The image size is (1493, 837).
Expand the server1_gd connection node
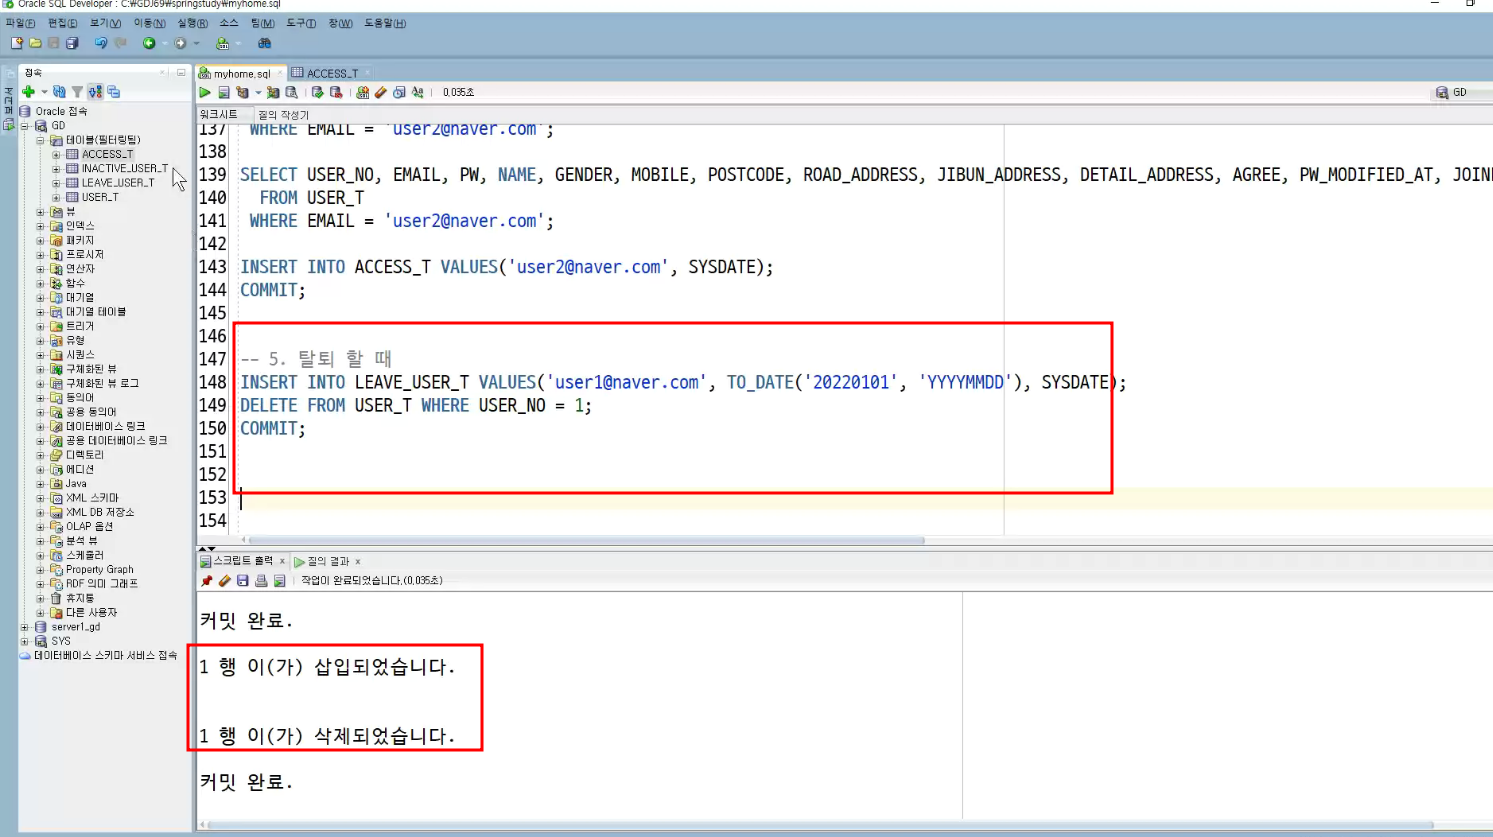[25, 627]
